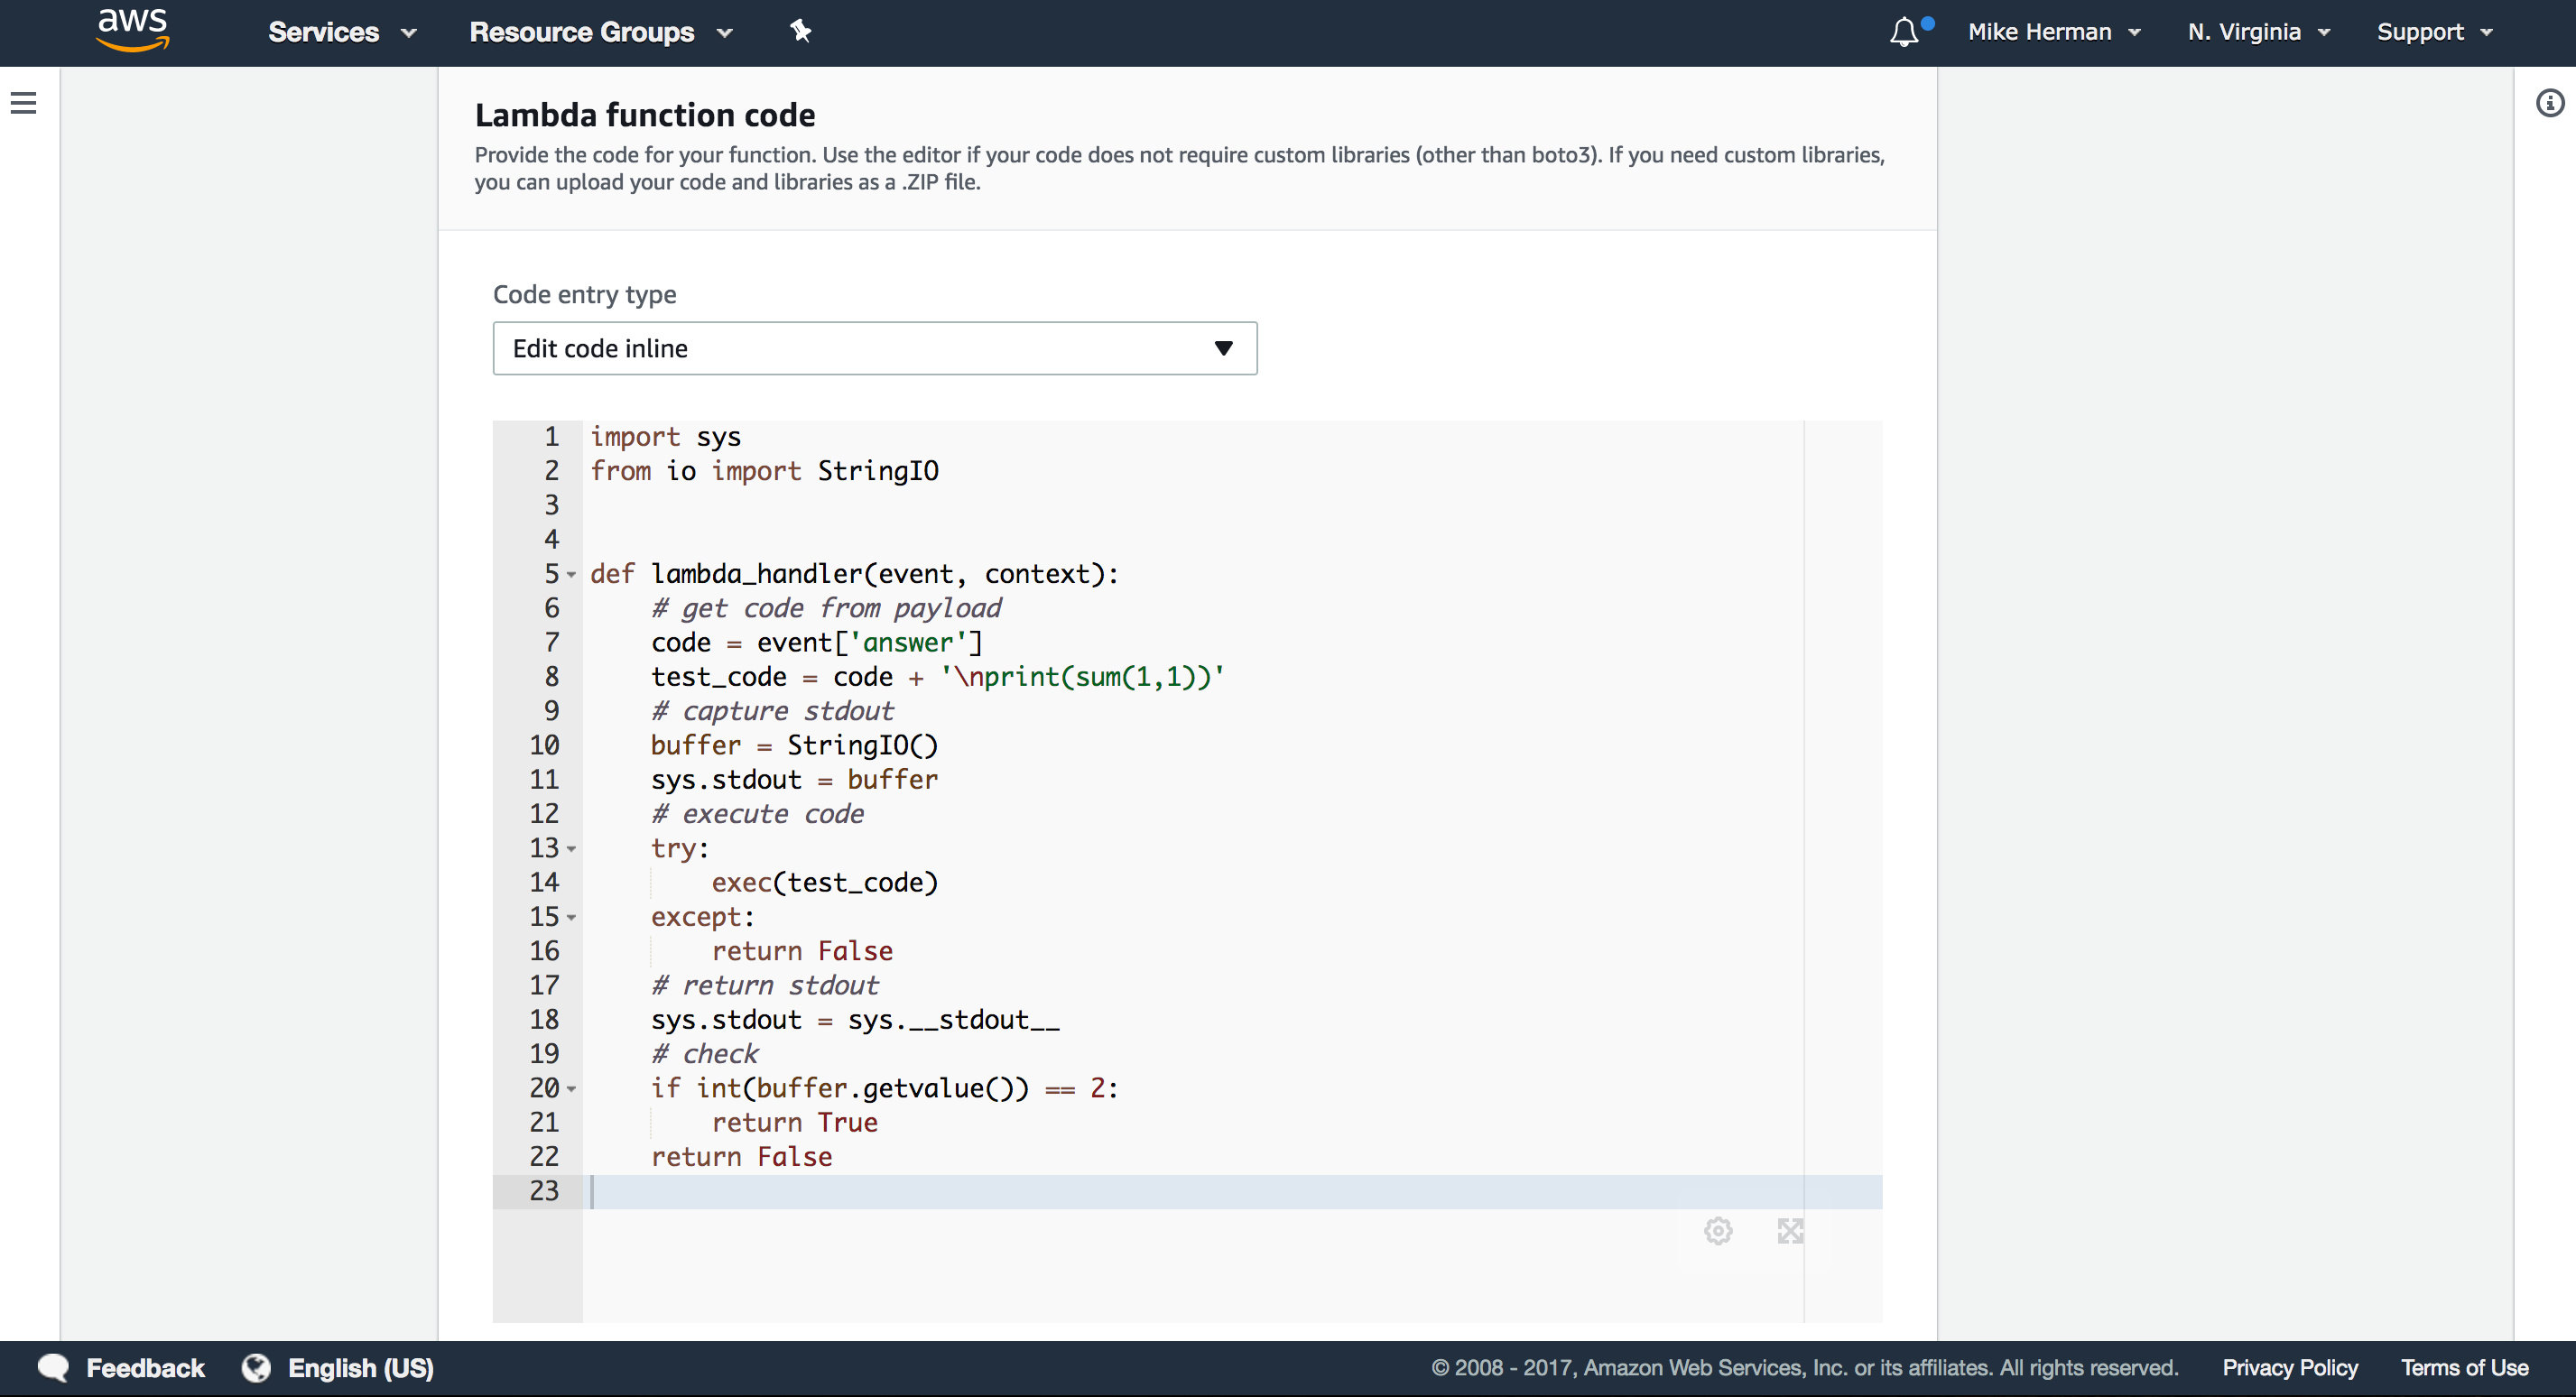Click the AWS logo to go home
The width and height of the screenshot is (2576, 1397).
(x=132, y=30)
